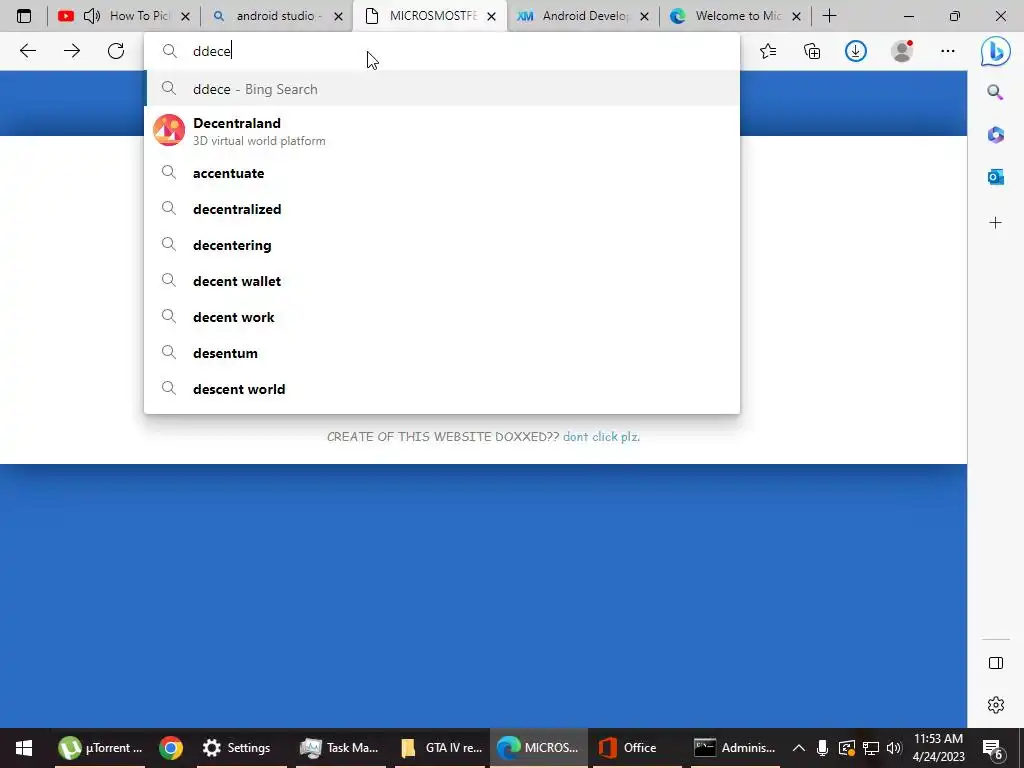Open µTorrent from the taskbar
This screenshot has height=768, width=1024.
99,748
